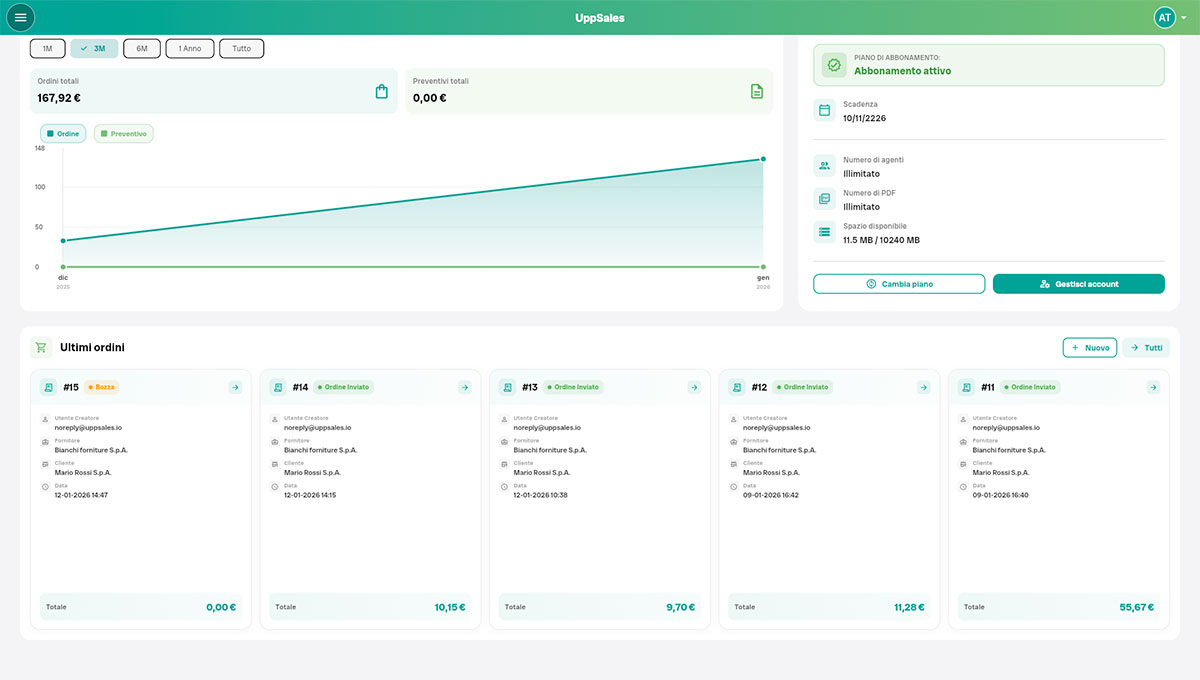The width and height of the screenshot is (1200, 680).
Task: Switch to the Tutto filter
Action: pos(241,47)
